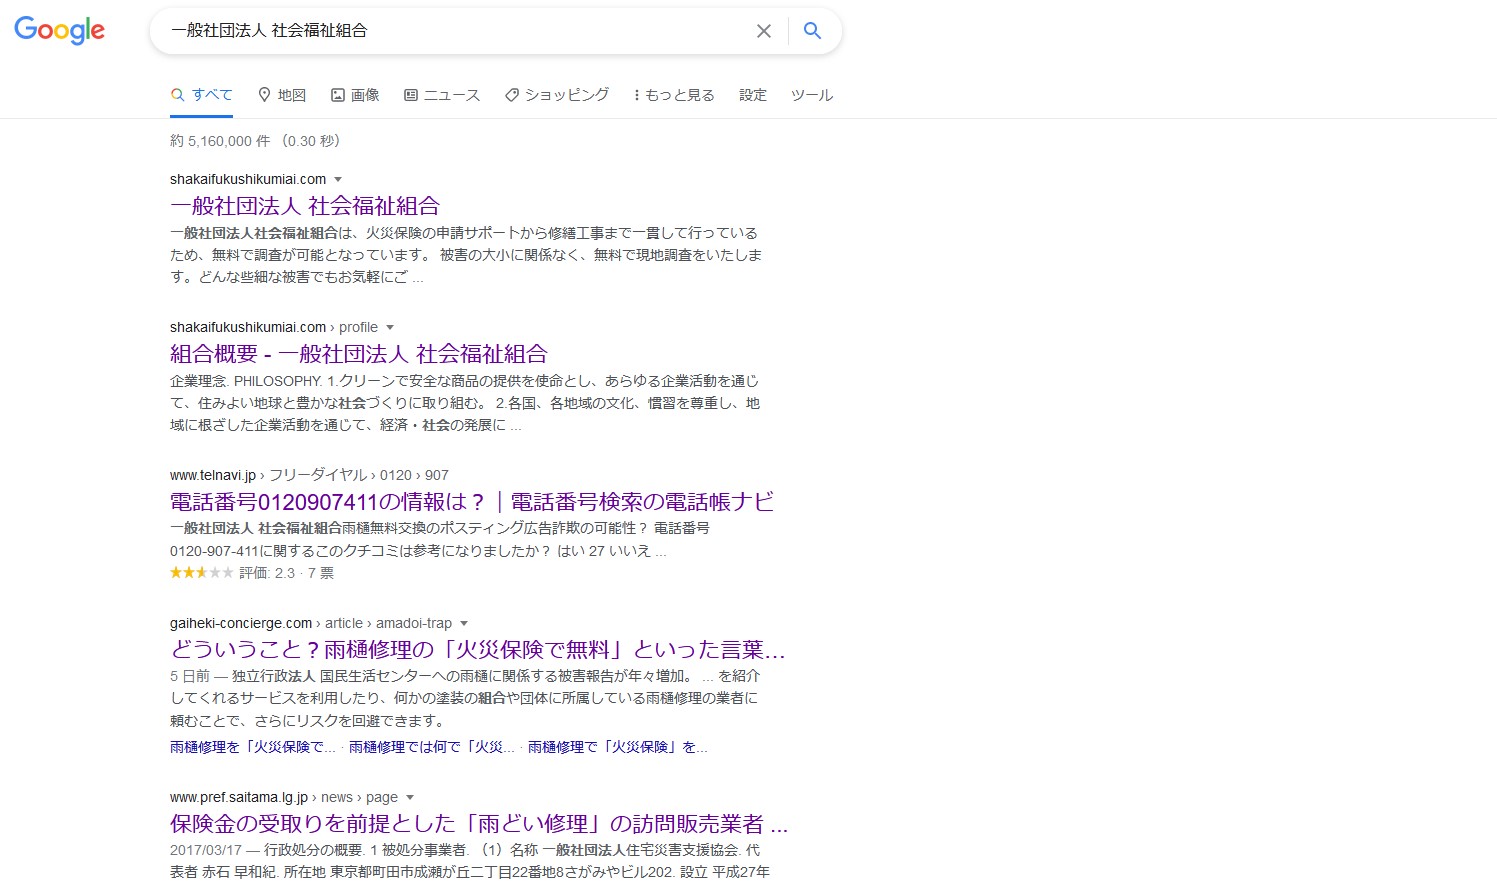
Task: Click the star rating of telnavi result
Action: pos(201,573)
